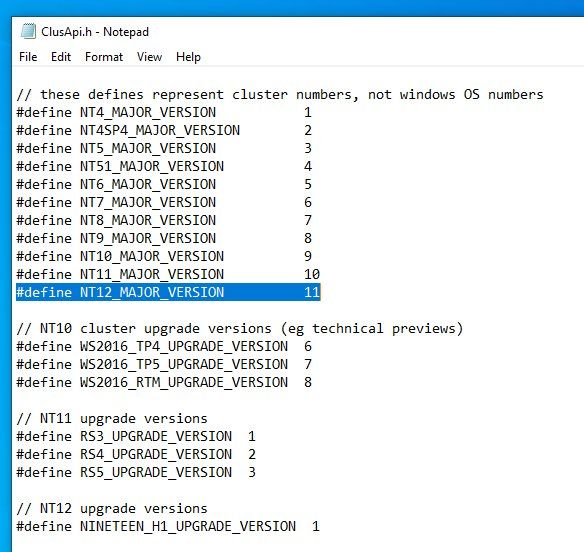The width and height of the screenshot is (584, 552).
Task: Click the NT12 upgrade versions comment
Action: point(112,508)
